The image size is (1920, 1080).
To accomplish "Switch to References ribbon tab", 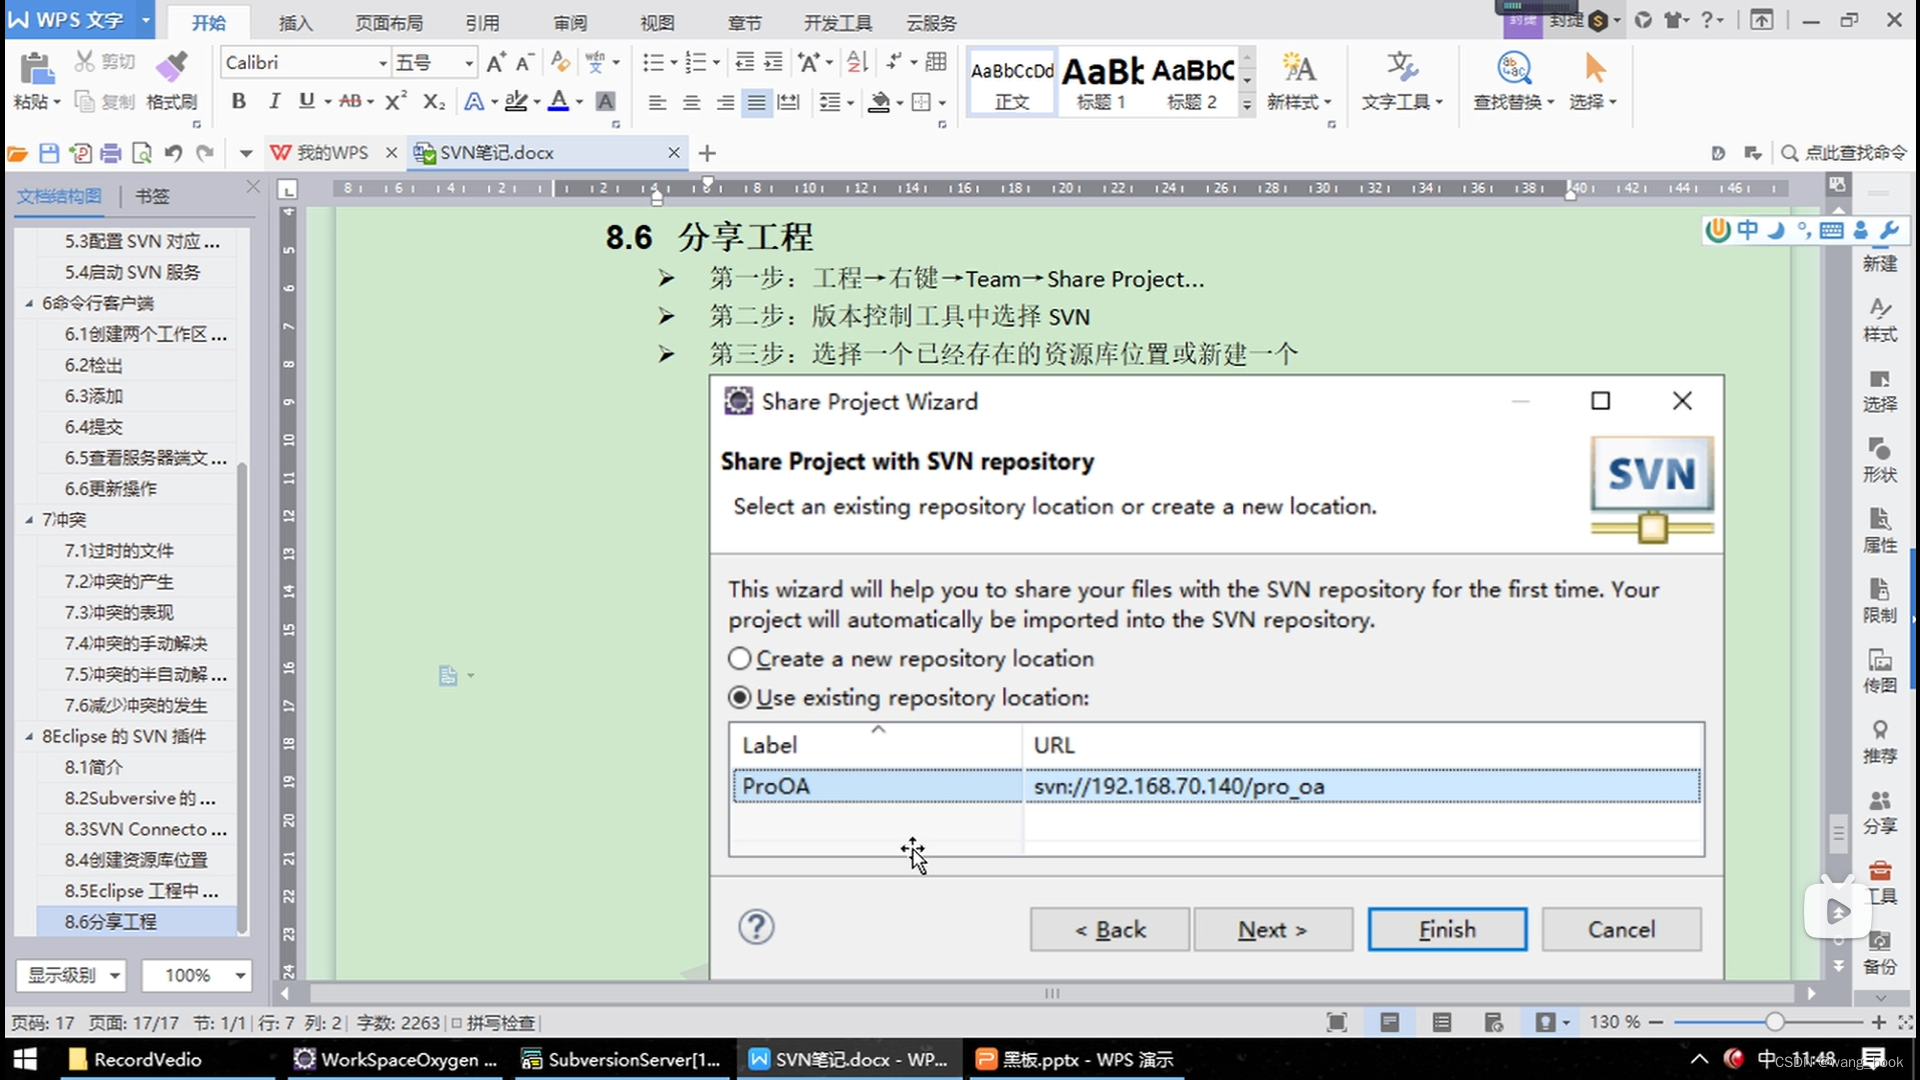I will (x=482, y=22).
